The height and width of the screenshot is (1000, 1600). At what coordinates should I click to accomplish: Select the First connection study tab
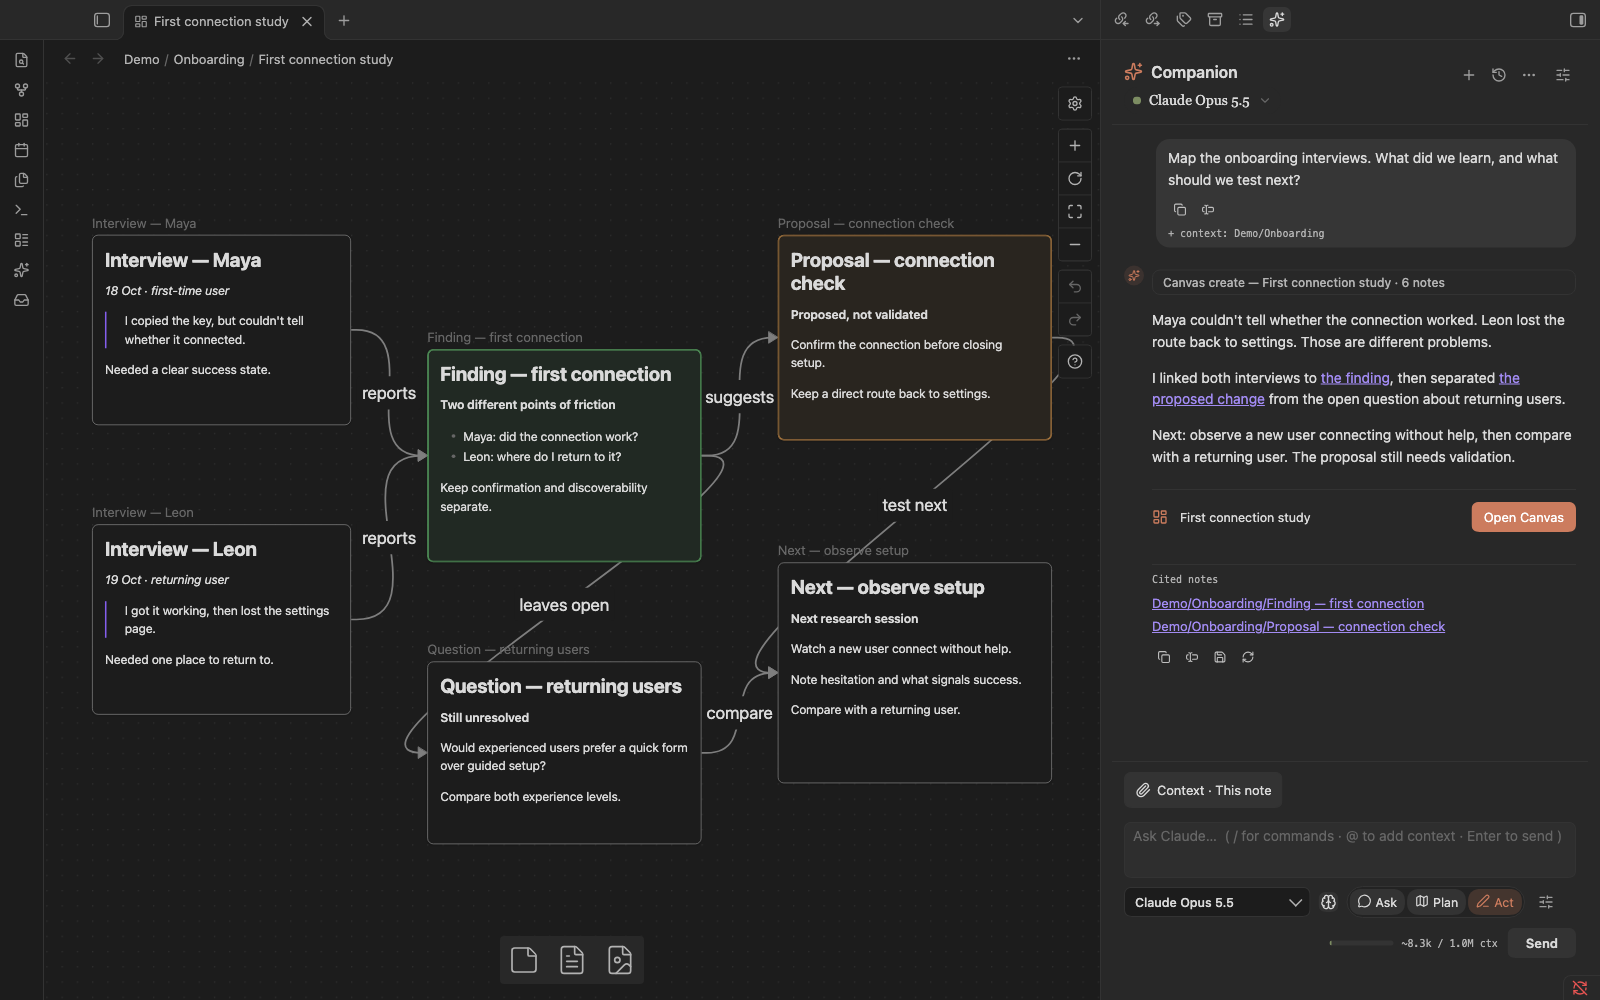tap(221, 21)
